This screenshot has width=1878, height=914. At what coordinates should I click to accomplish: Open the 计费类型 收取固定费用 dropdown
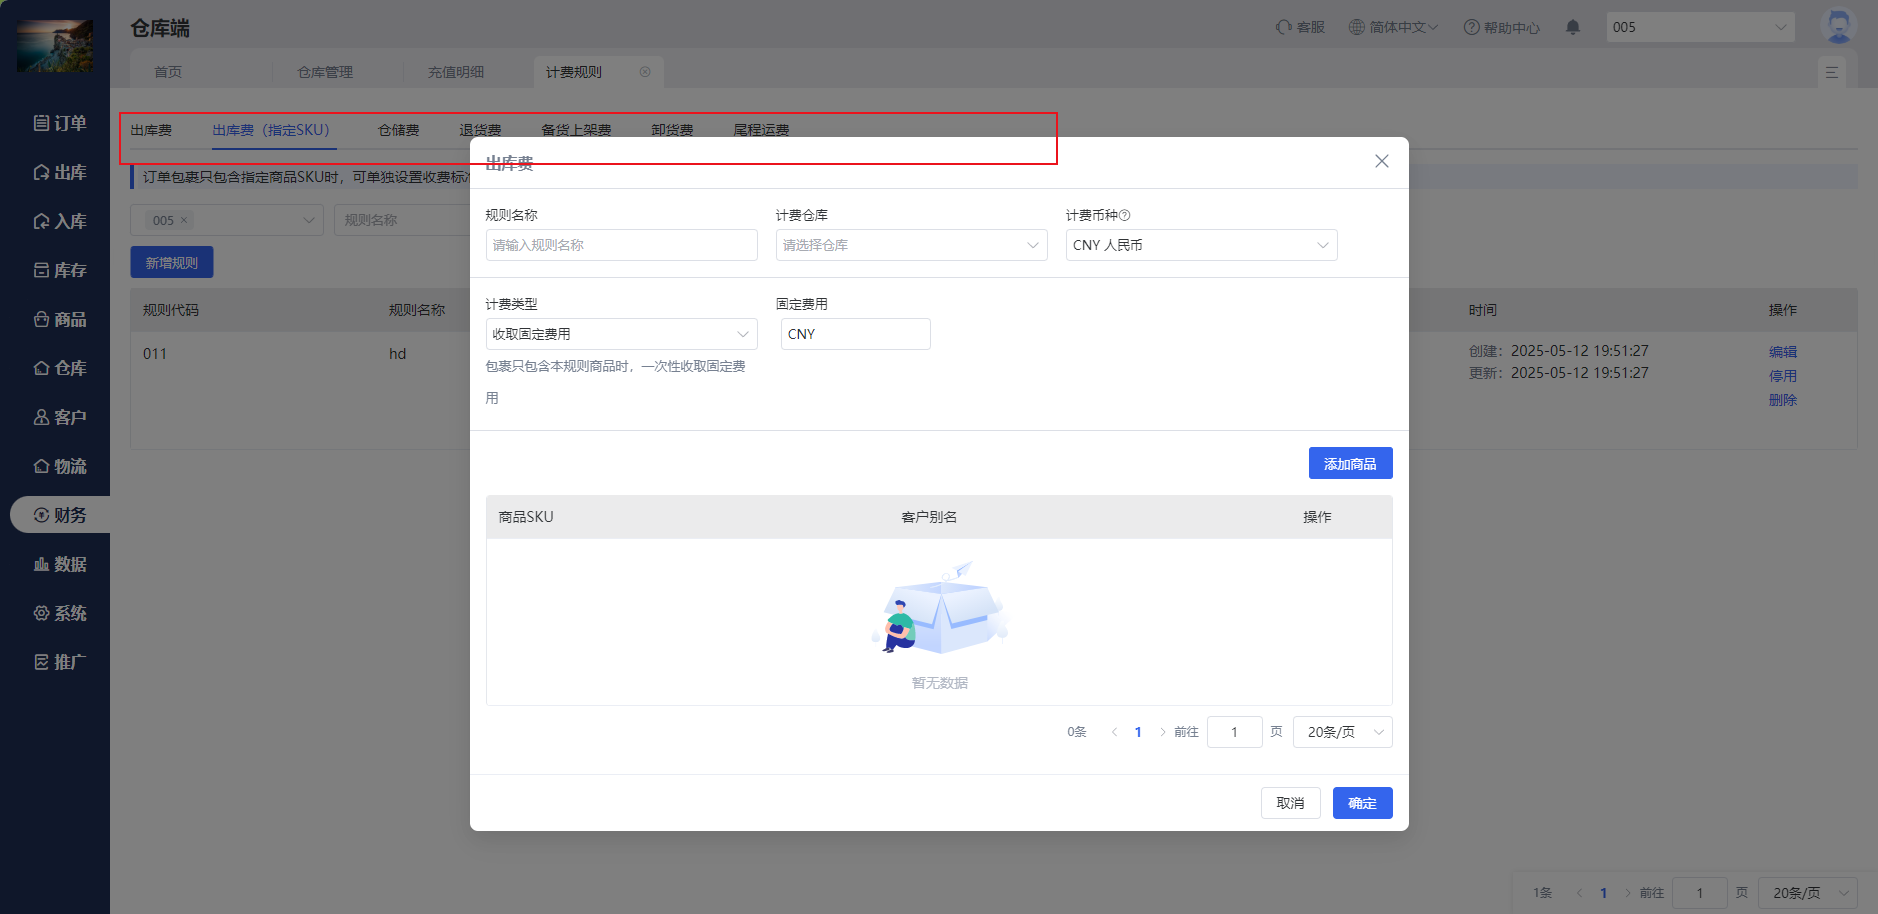pyautogui.click(x=621, y=334)
